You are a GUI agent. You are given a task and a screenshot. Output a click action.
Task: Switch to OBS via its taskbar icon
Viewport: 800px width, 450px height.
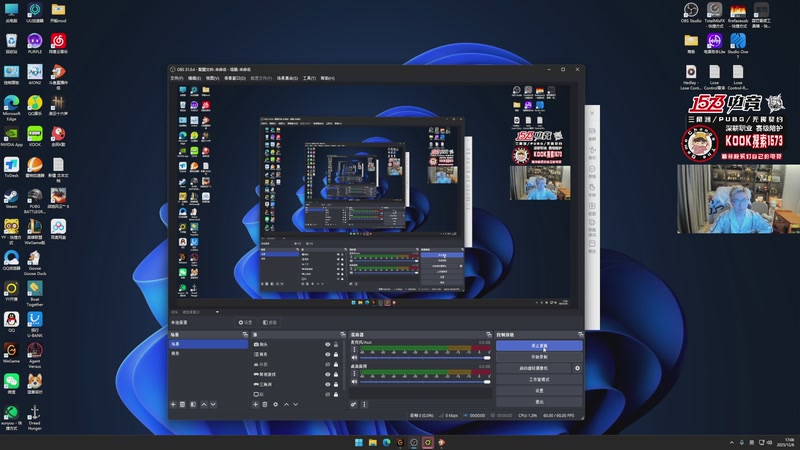414,442
